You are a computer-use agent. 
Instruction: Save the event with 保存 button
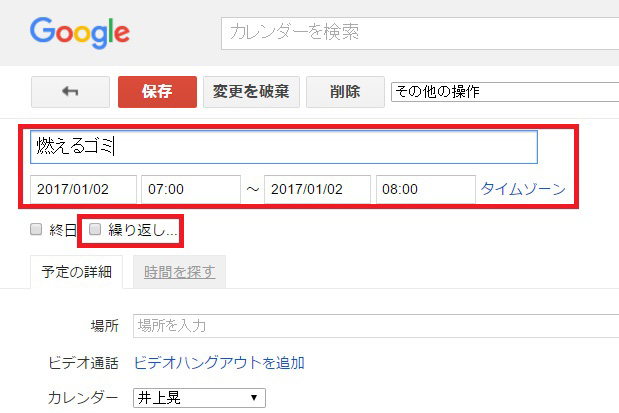(157, 92)
